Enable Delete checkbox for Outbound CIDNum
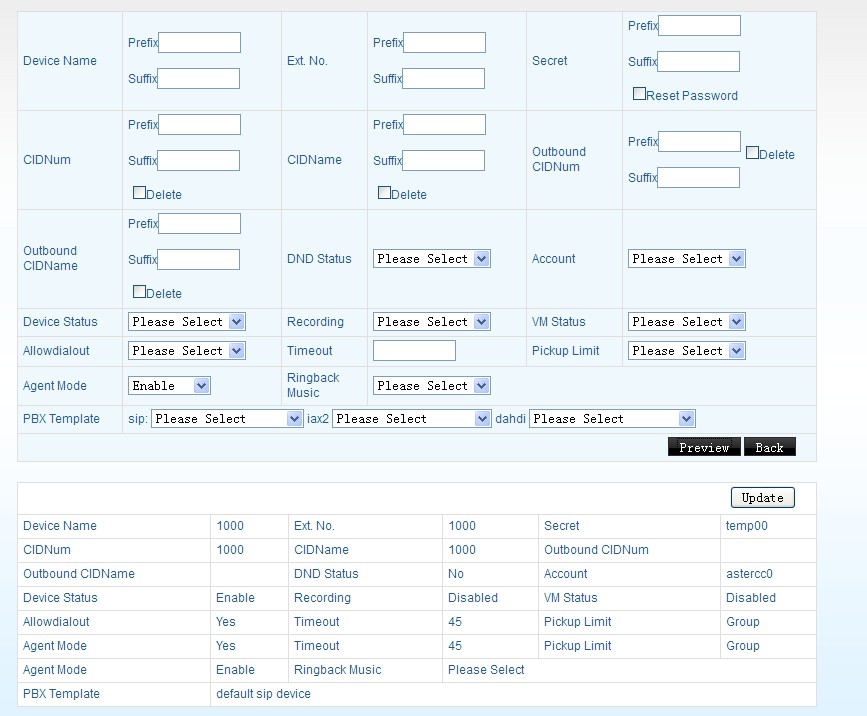The height and width of the screenshot is (716, 867). pyautogui.click(x=752, y=153)
